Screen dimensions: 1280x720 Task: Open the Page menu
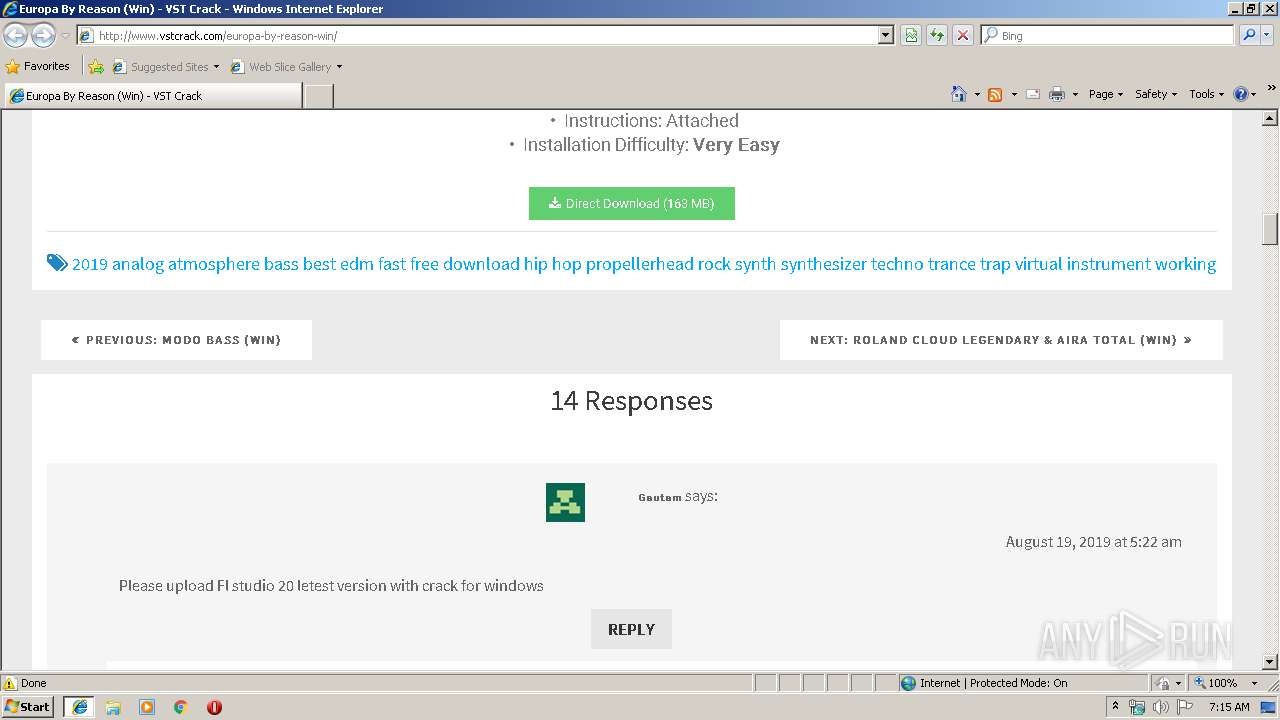point(1106,94)
